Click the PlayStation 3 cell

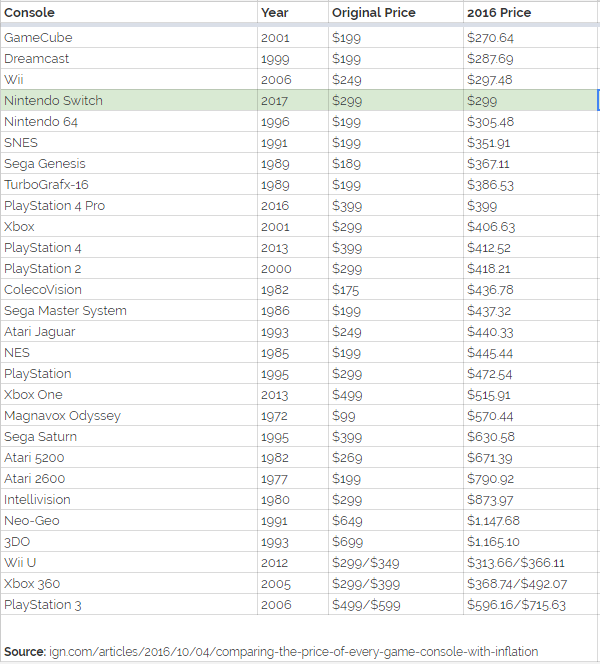tap(129, 604)
